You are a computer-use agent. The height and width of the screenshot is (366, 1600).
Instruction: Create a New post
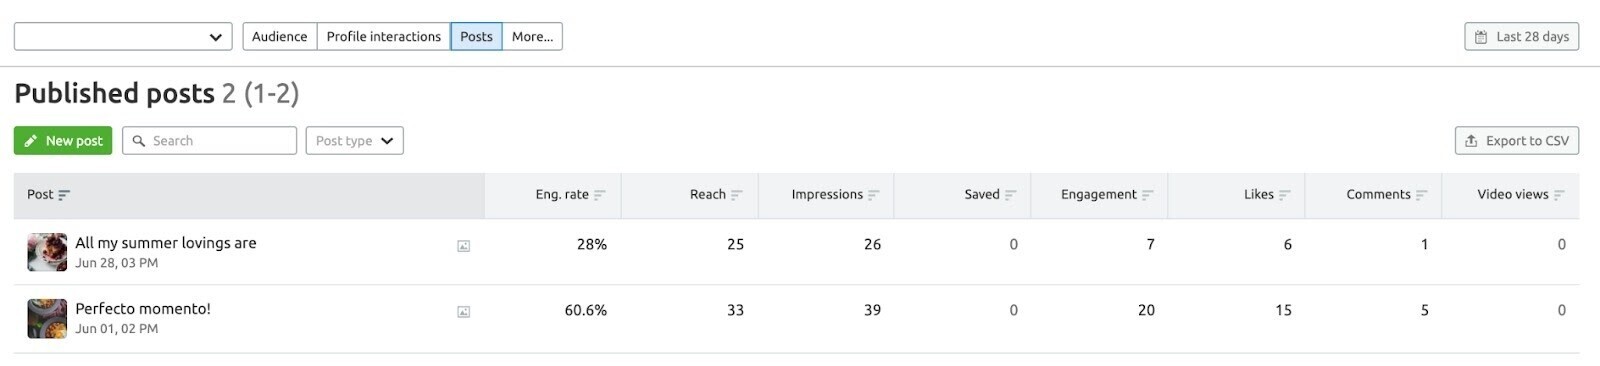click(63, 141)
